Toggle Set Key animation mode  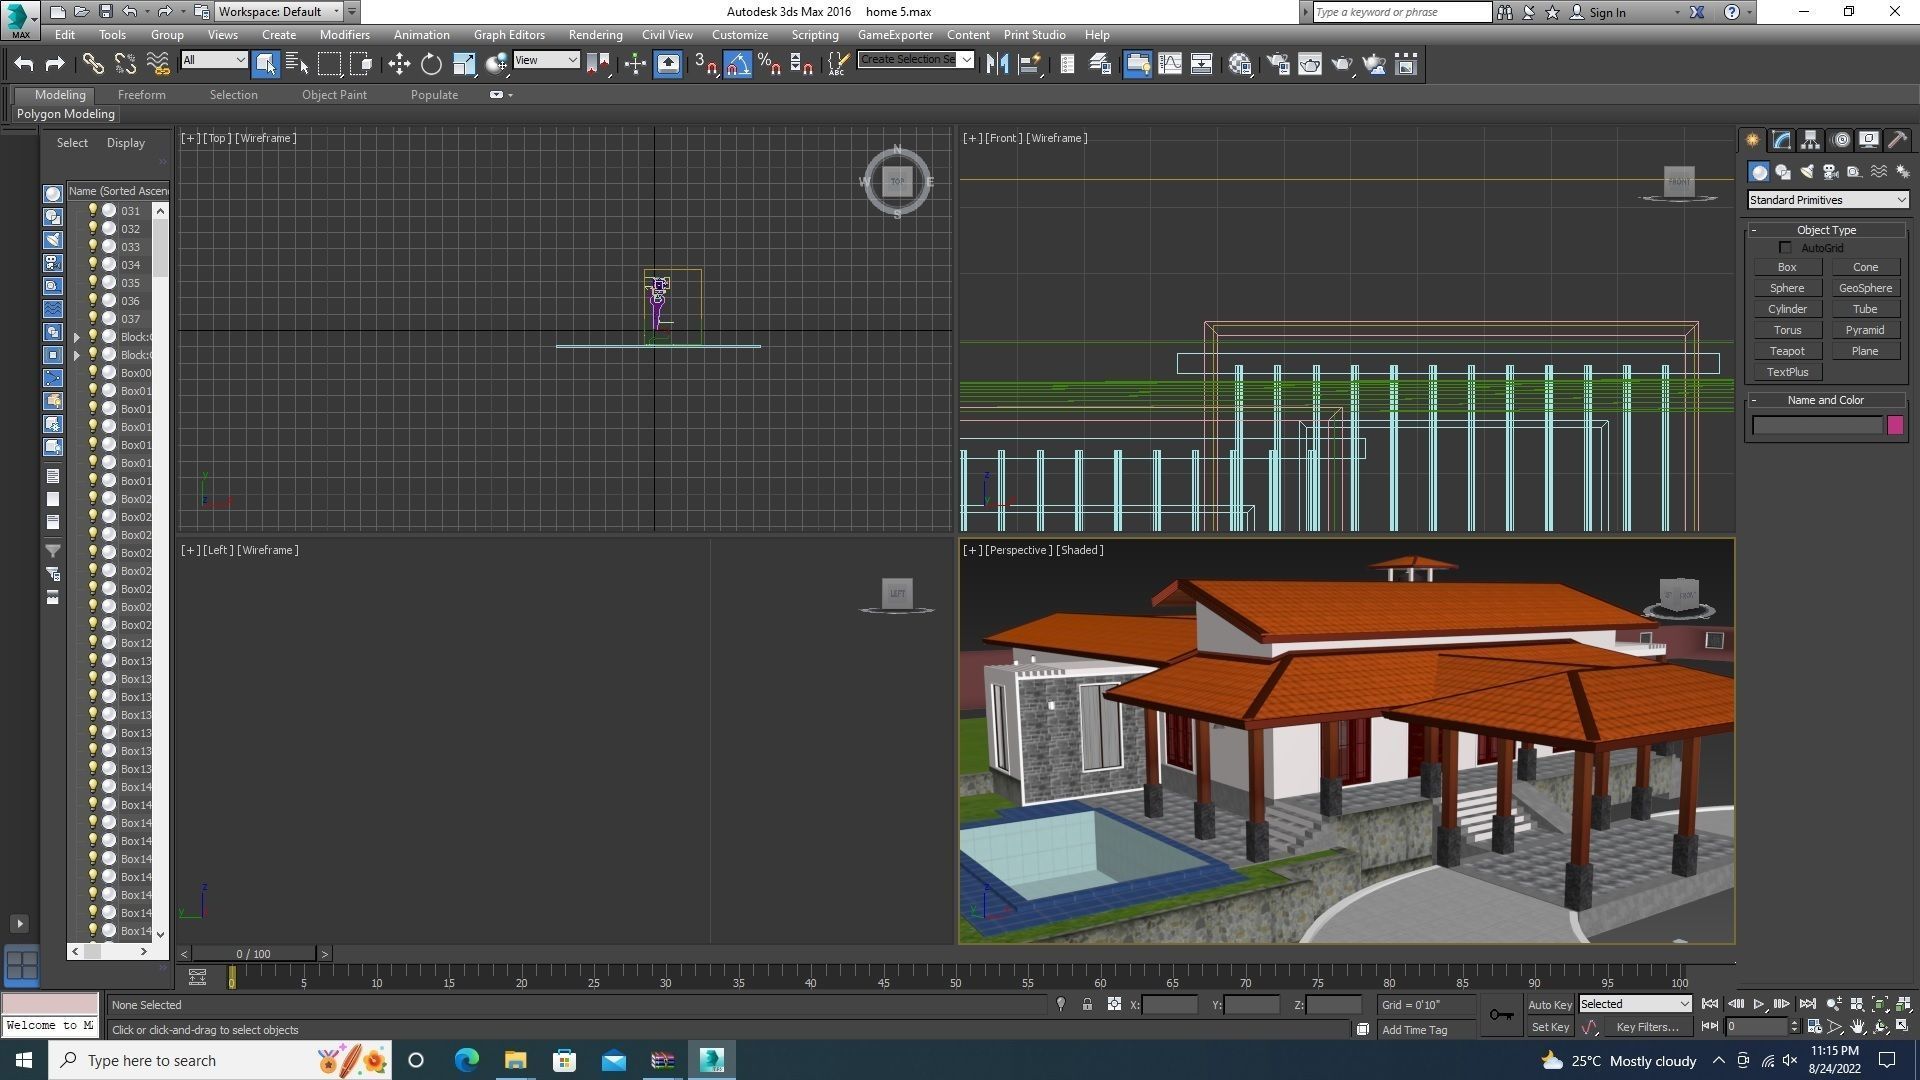[1550, 1027]
